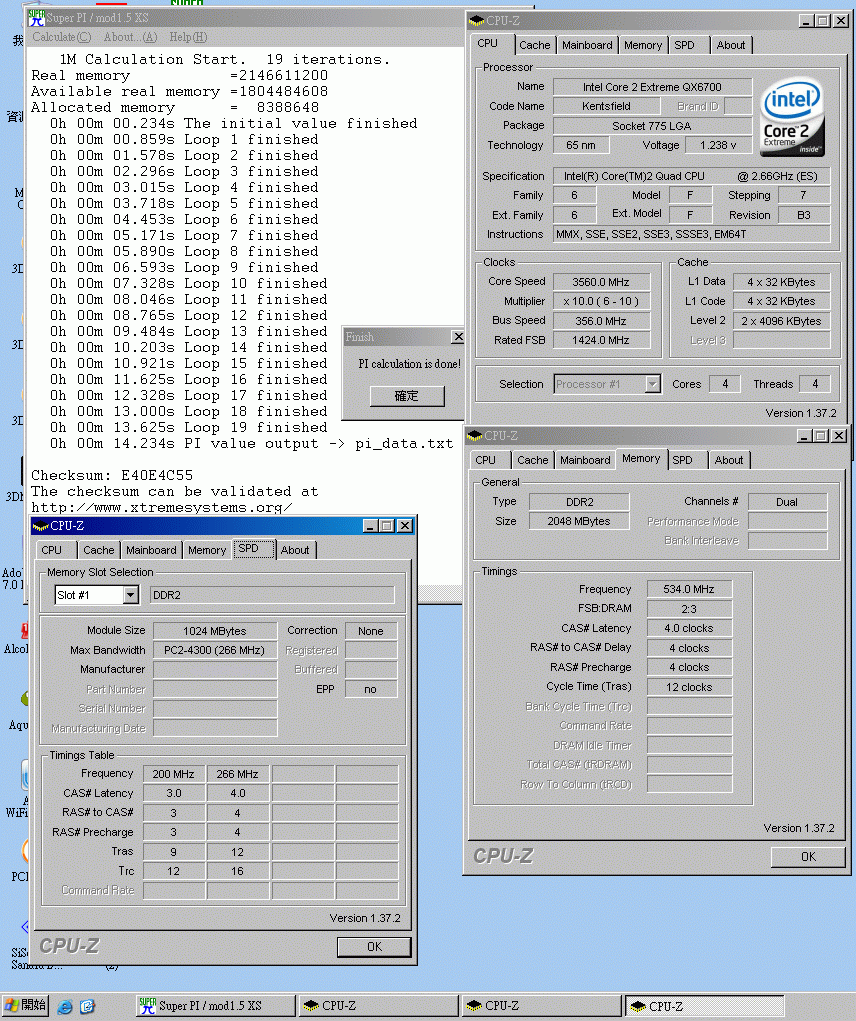The width and height of the screenshot is (856, 1021).
Task: Minimize the SPD CPU-Z window
Action: 370,525
